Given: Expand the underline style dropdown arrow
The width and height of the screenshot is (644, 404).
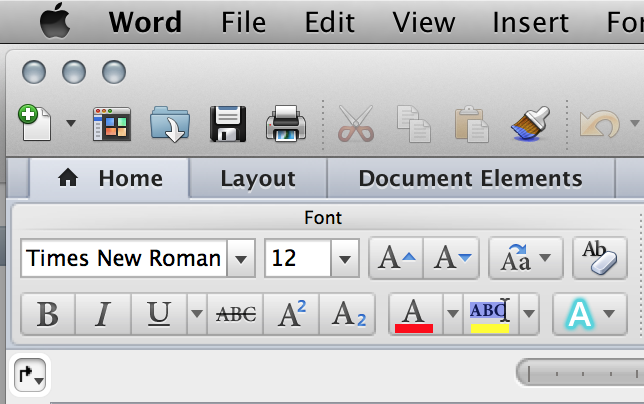Looking at the screenshot, I should 197,314.
